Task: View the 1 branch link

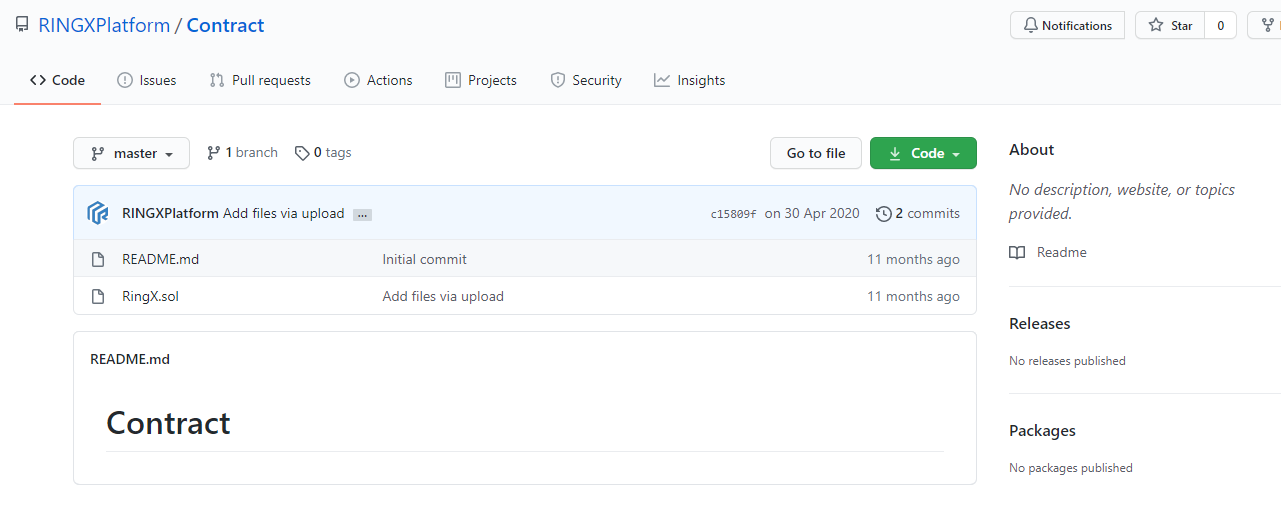Action: pos(242,152)
